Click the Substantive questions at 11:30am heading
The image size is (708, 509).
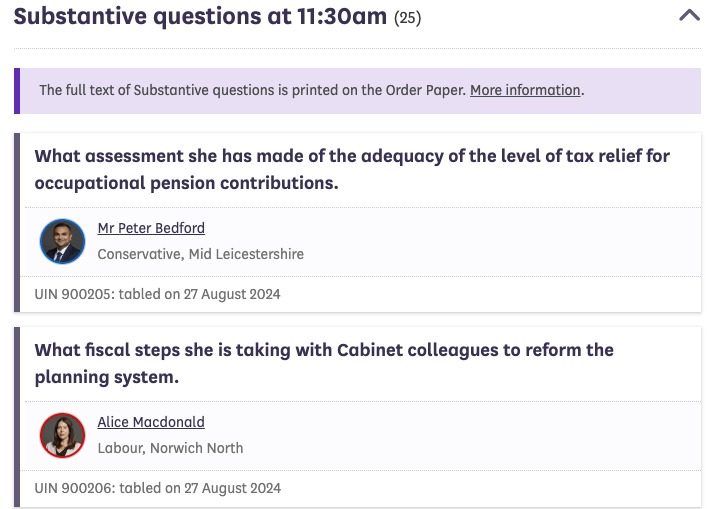[x=200, y=17]
